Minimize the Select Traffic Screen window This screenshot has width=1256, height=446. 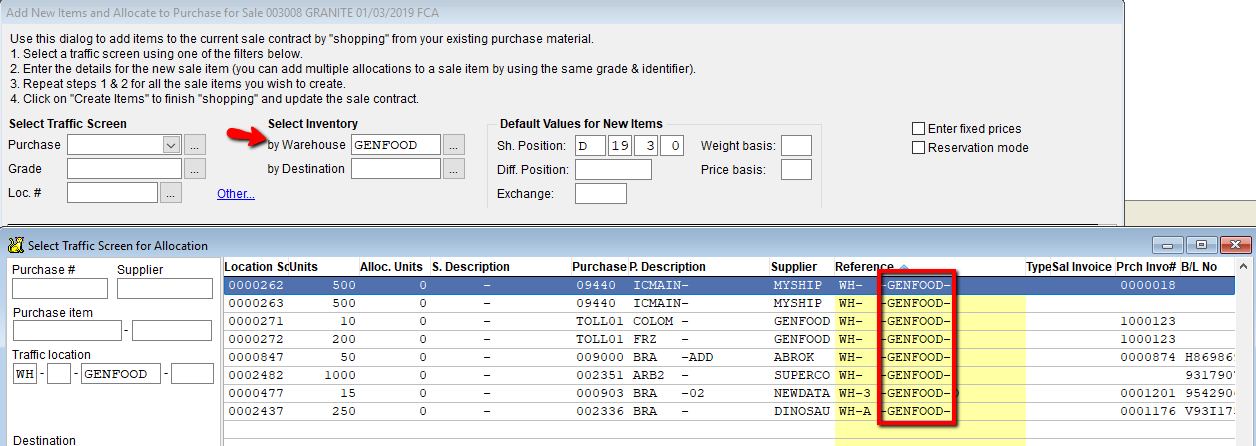tap(1169, 245)
